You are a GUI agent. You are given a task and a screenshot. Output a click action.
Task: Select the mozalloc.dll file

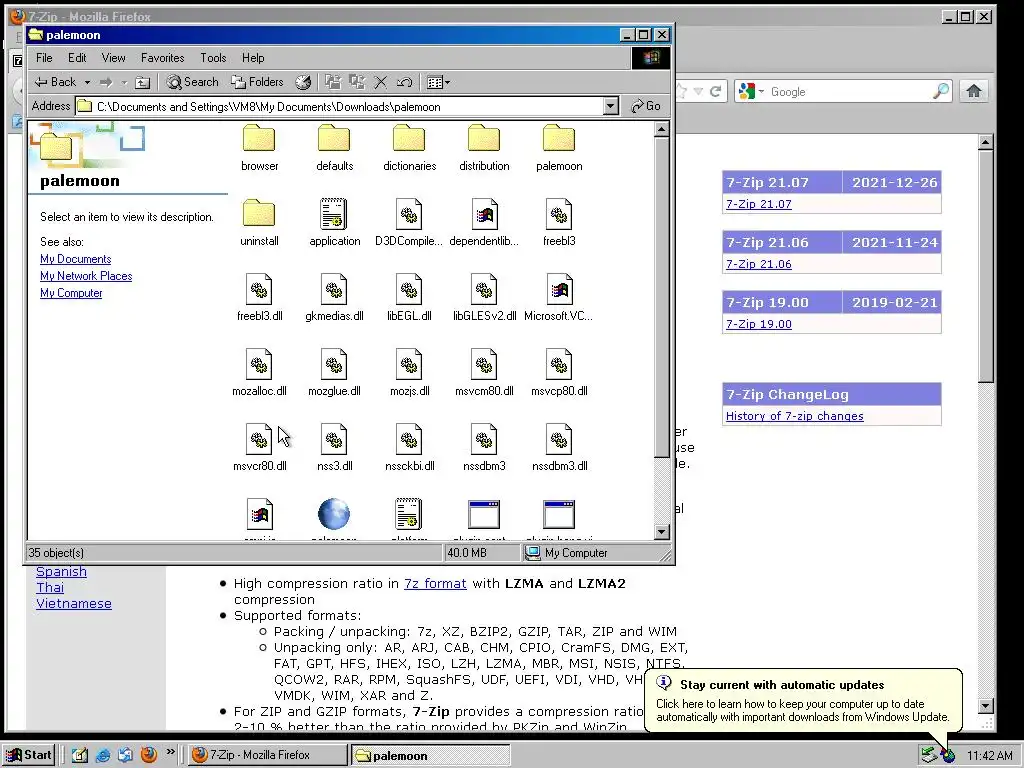point(259,374)
